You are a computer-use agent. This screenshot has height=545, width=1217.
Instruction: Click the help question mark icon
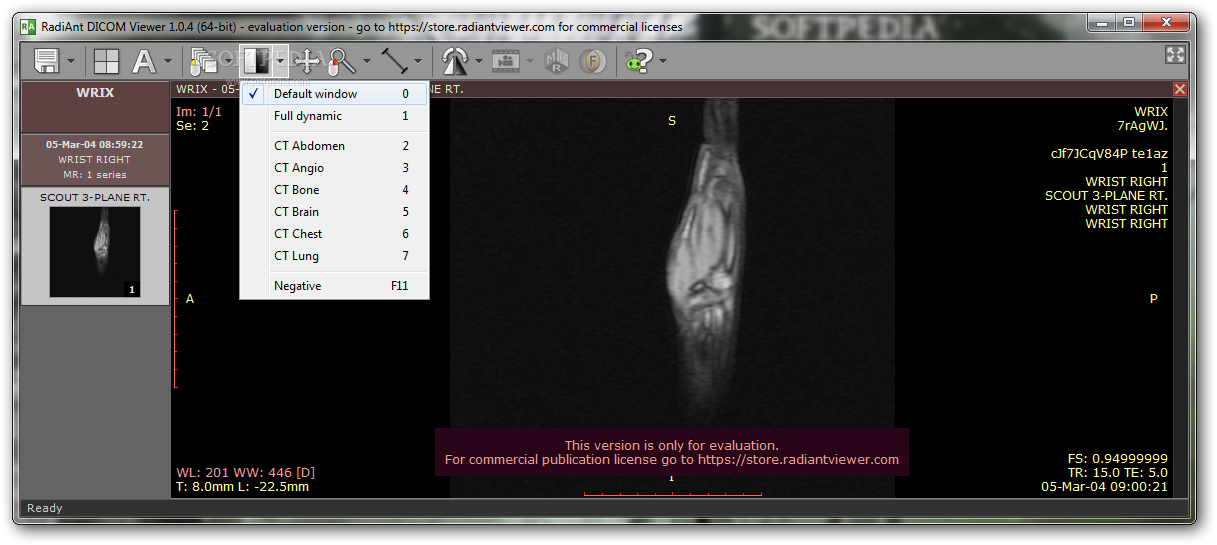click(x=639, y=61)
